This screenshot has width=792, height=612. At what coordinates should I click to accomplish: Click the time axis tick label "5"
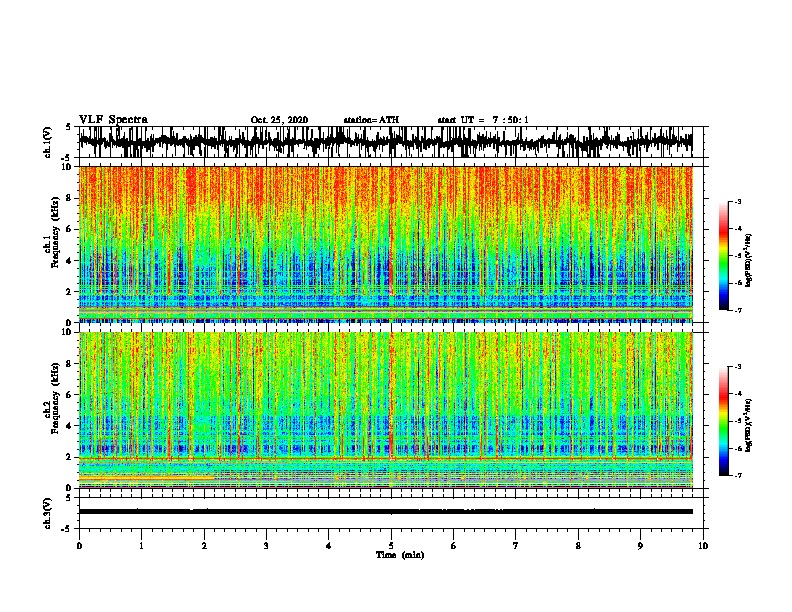(x=391, y=545)
